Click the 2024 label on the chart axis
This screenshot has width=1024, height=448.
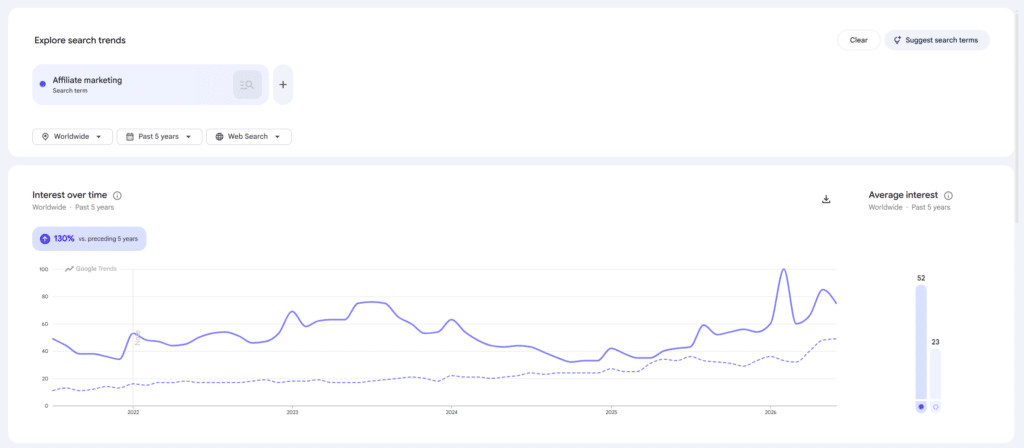pyautogui.click(x=452, y=413)
